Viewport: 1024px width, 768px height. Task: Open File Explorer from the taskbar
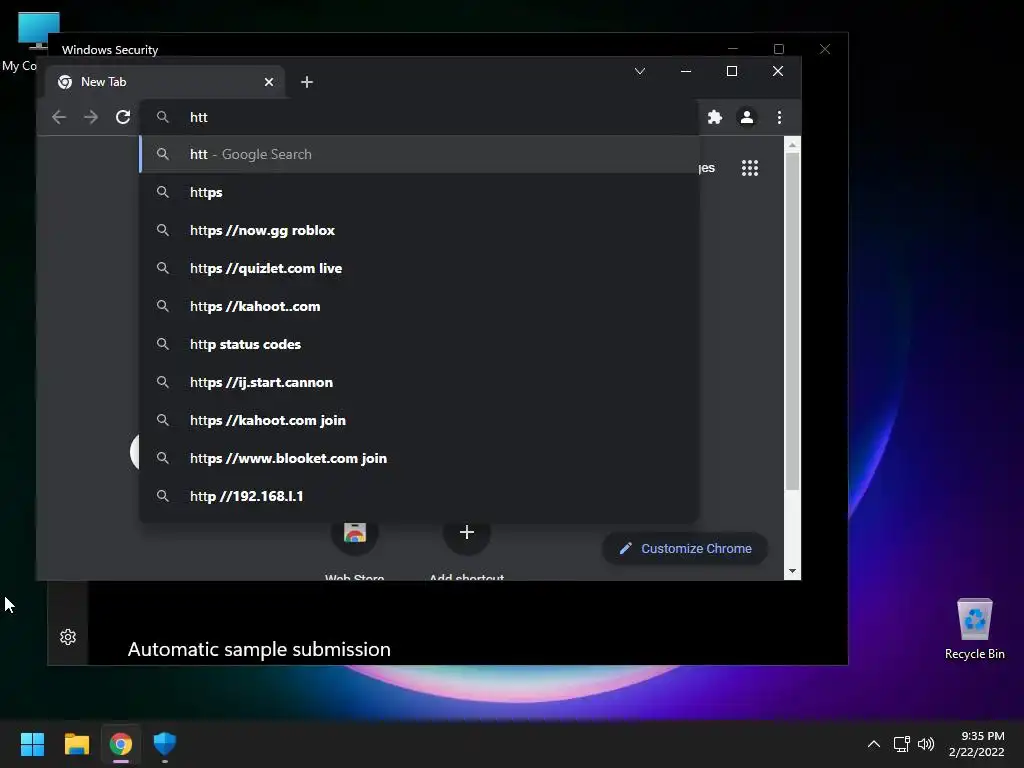76,744
